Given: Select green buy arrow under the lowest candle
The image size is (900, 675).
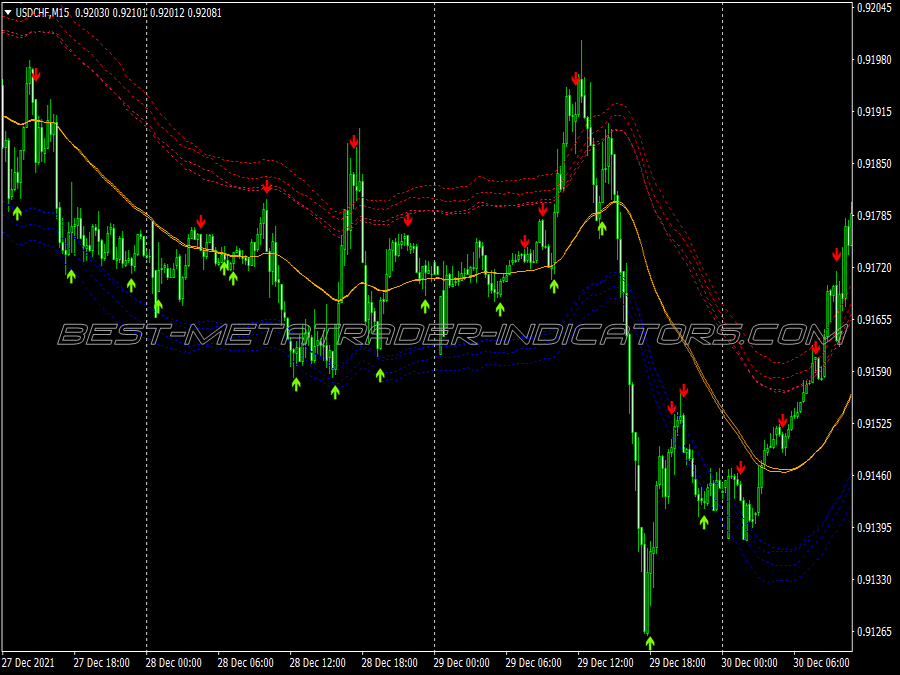Looking at the screenshot, I should 650,642.
